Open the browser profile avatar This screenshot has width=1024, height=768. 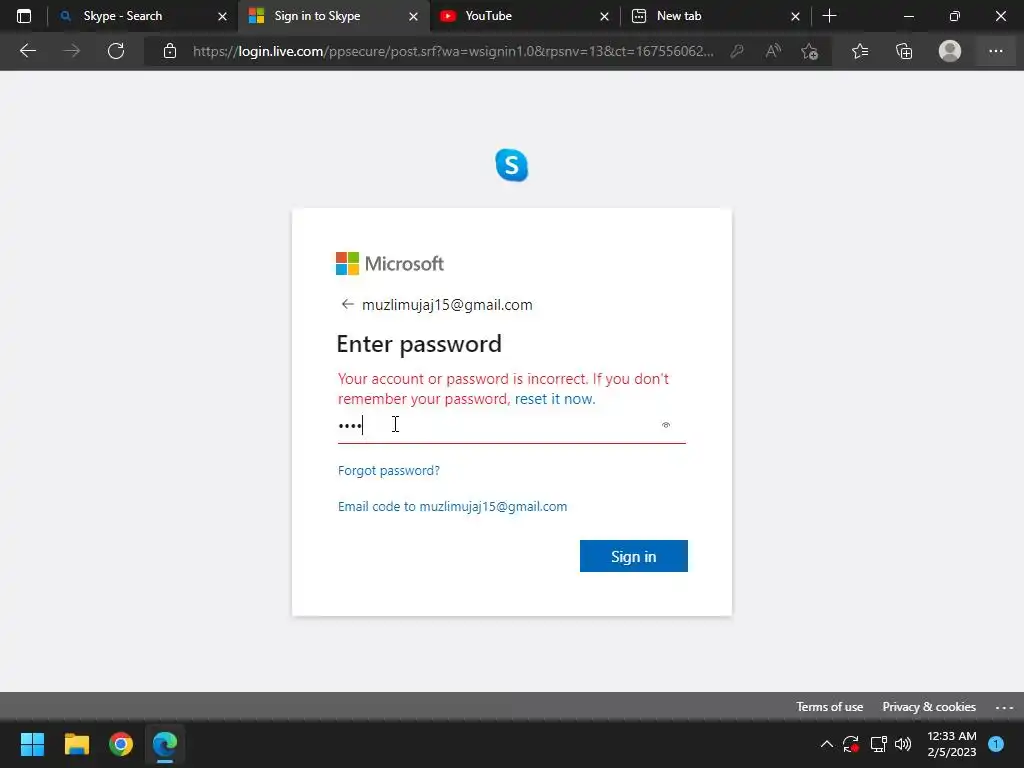point(950,51)
